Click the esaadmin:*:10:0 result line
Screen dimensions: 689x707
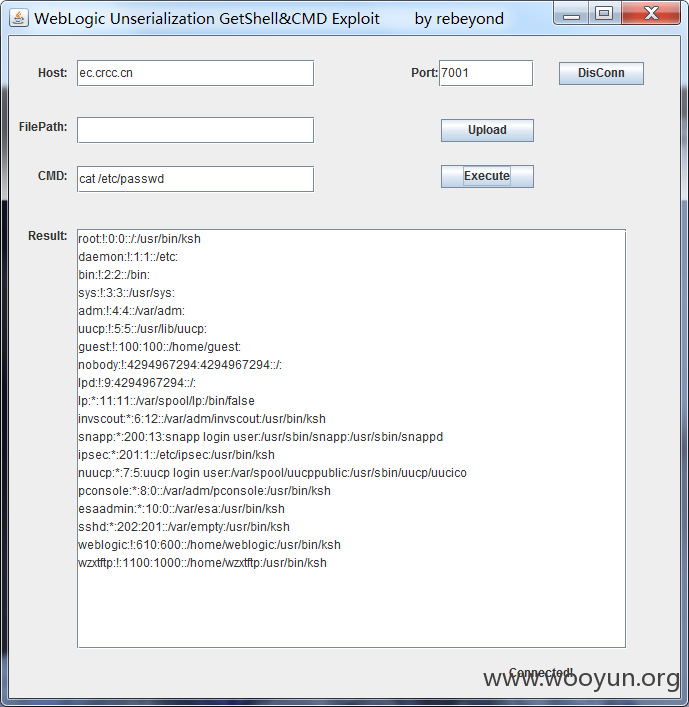click(181, 509)
